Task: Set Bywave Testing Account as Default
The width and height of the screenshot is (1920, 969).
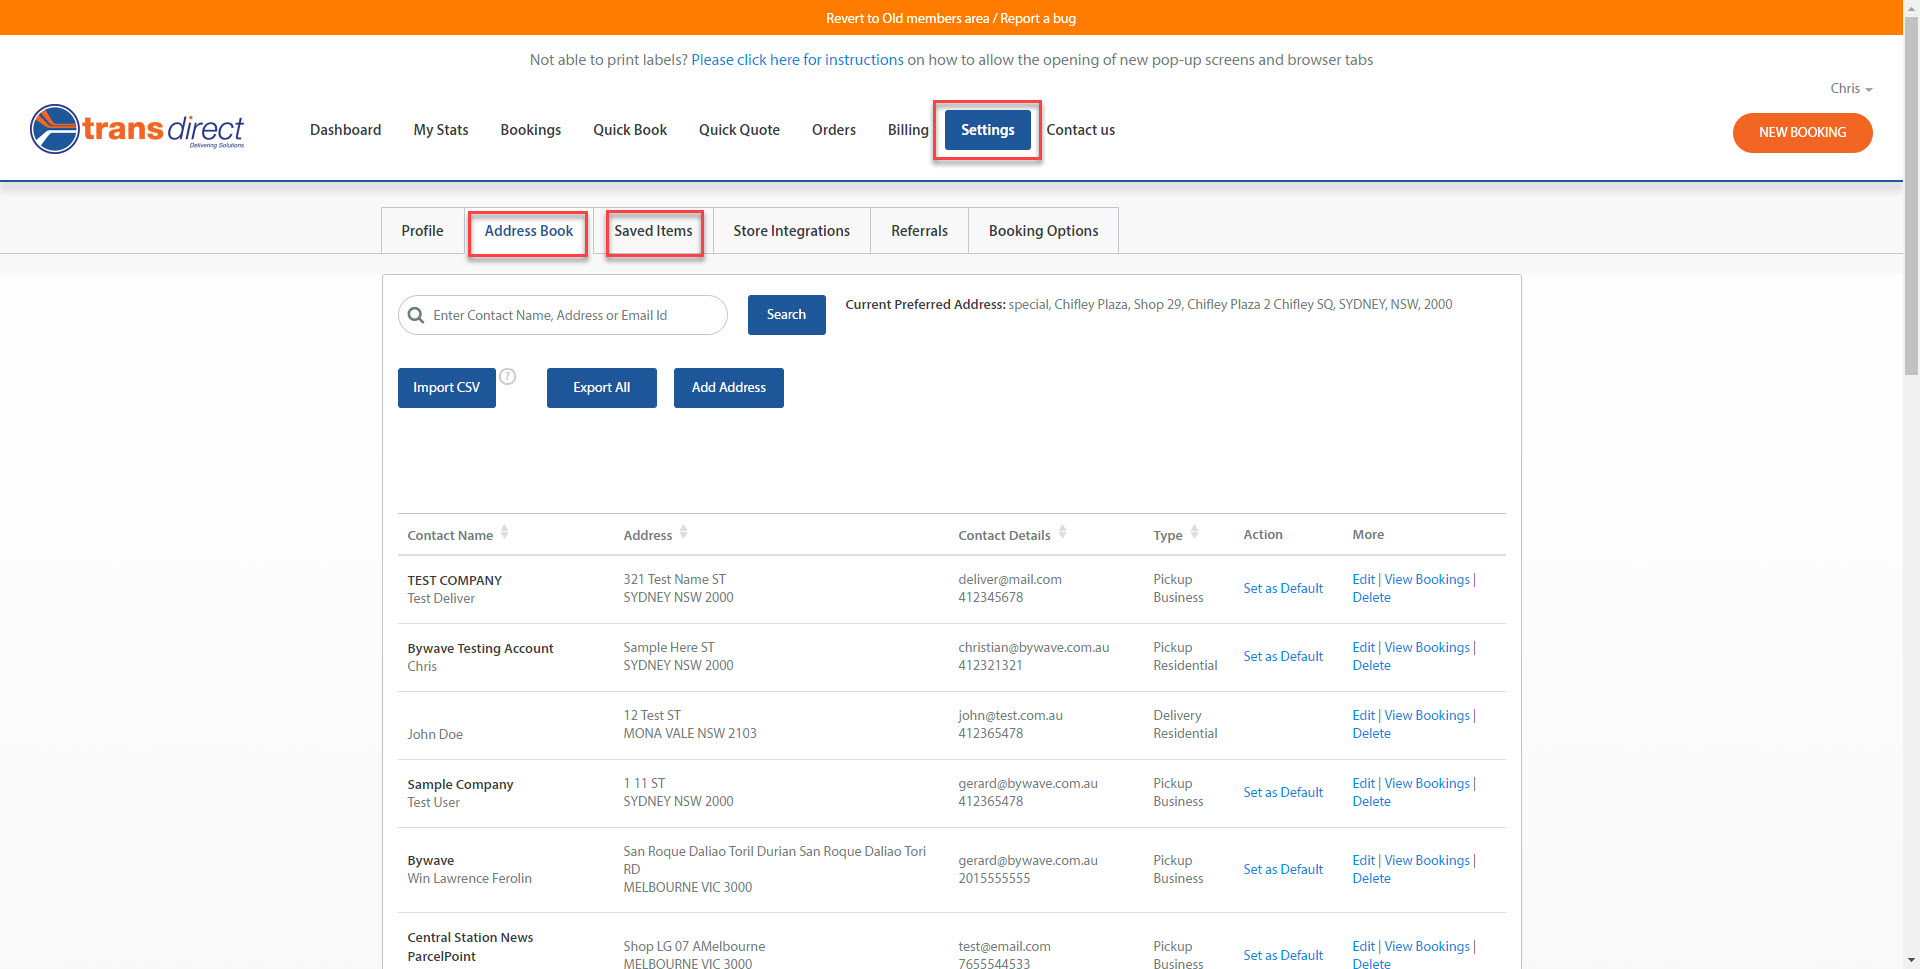Action: tap(1283, 656)
